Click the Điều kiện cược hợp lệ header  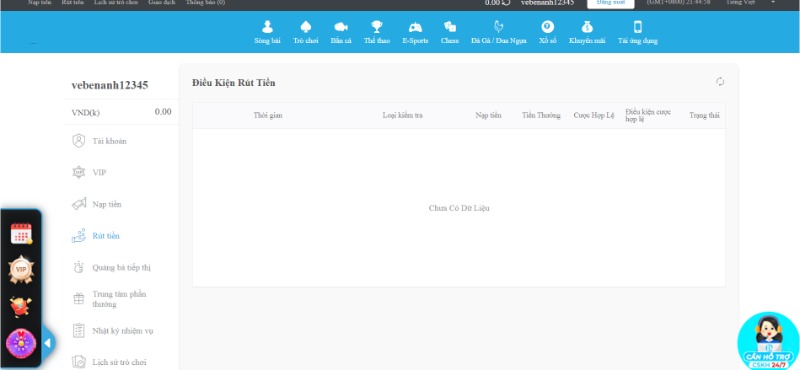click(648, 115)
